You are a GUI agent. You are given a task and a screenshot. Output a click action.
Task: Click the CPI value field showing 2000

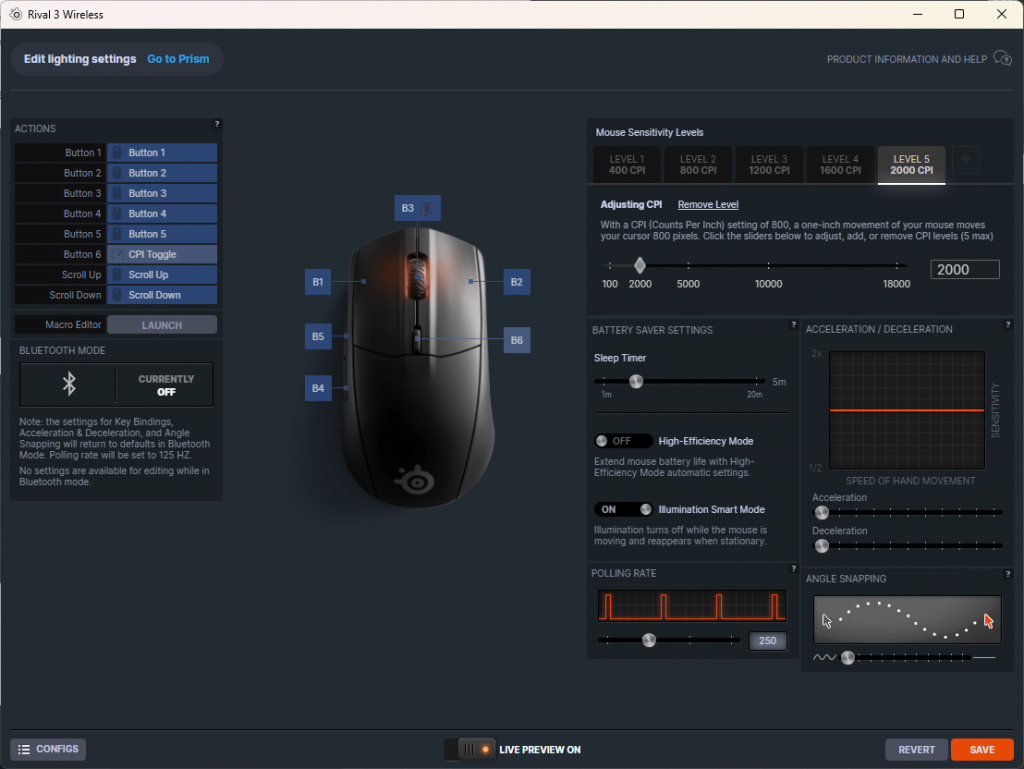(x=965, y=270)
